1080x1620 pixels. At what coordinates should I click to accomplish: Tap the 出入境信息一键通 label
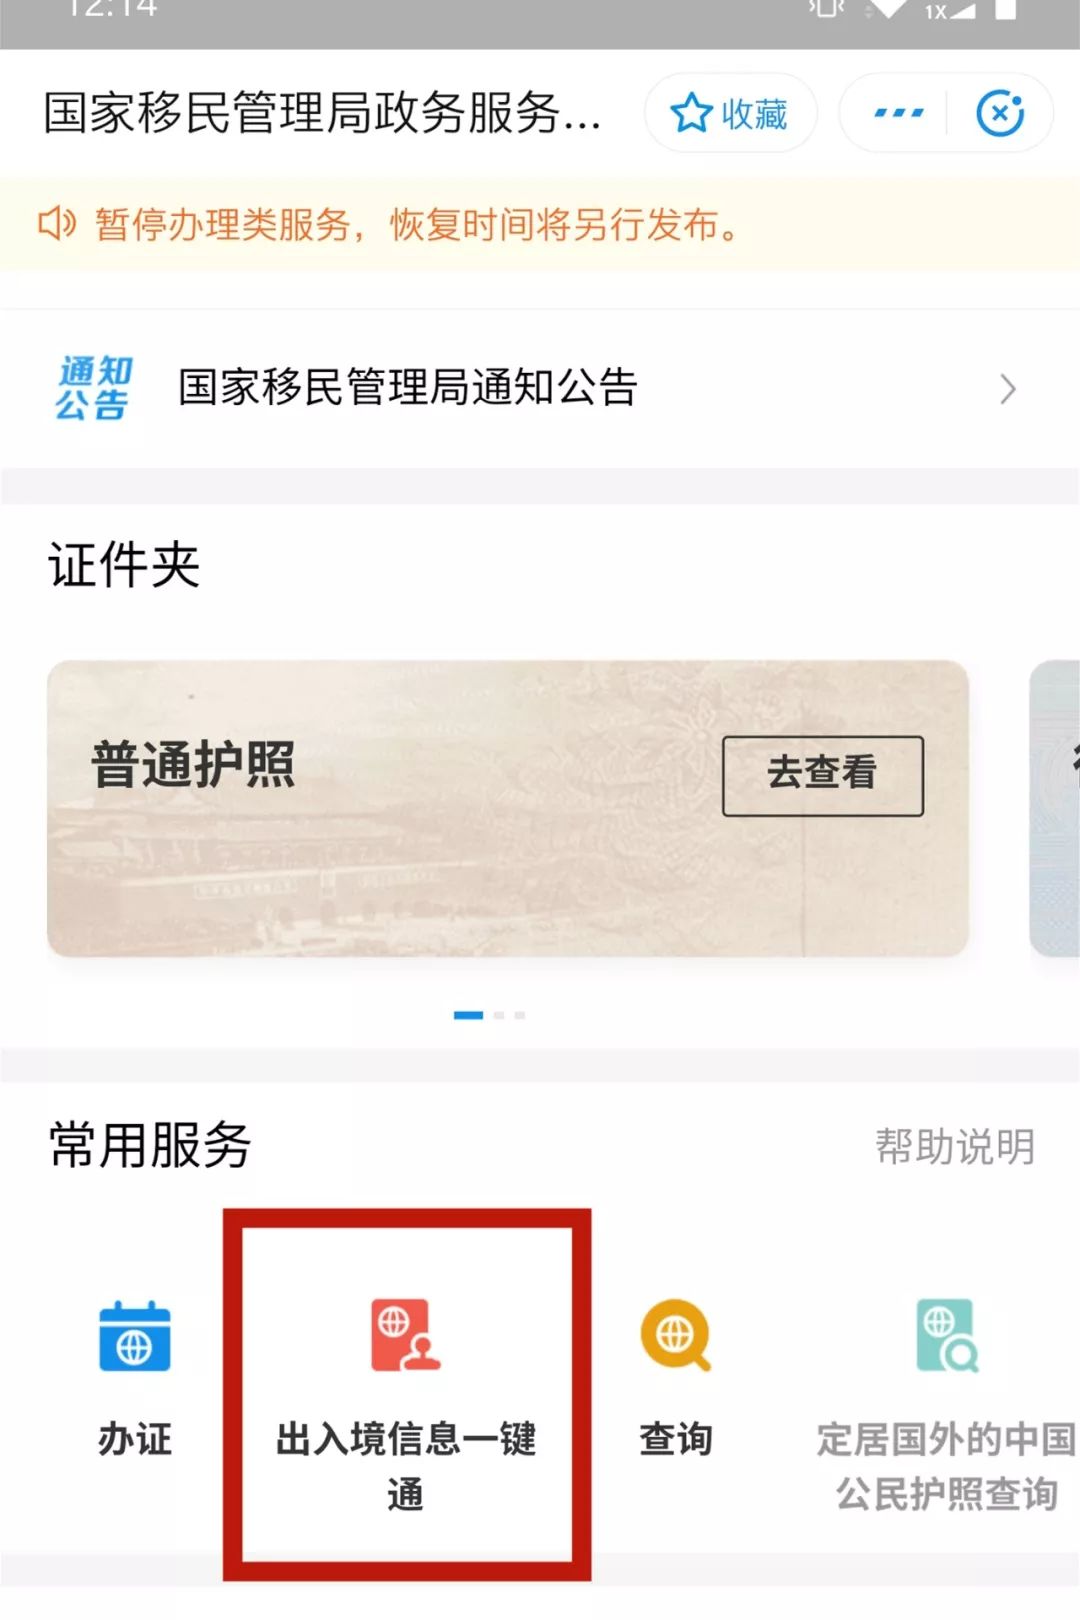[406, 1466]
